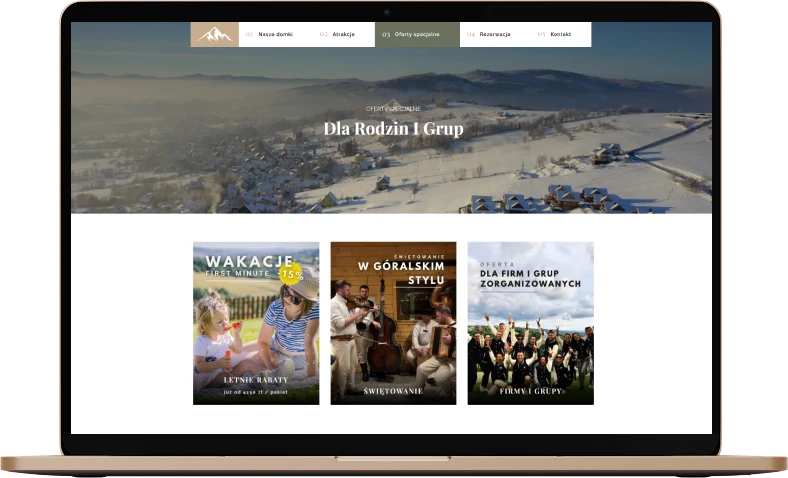Go to the Atrakcje page
Image resolution: width=788 pixels, height=478 pixels.
(x=343, y=35)
